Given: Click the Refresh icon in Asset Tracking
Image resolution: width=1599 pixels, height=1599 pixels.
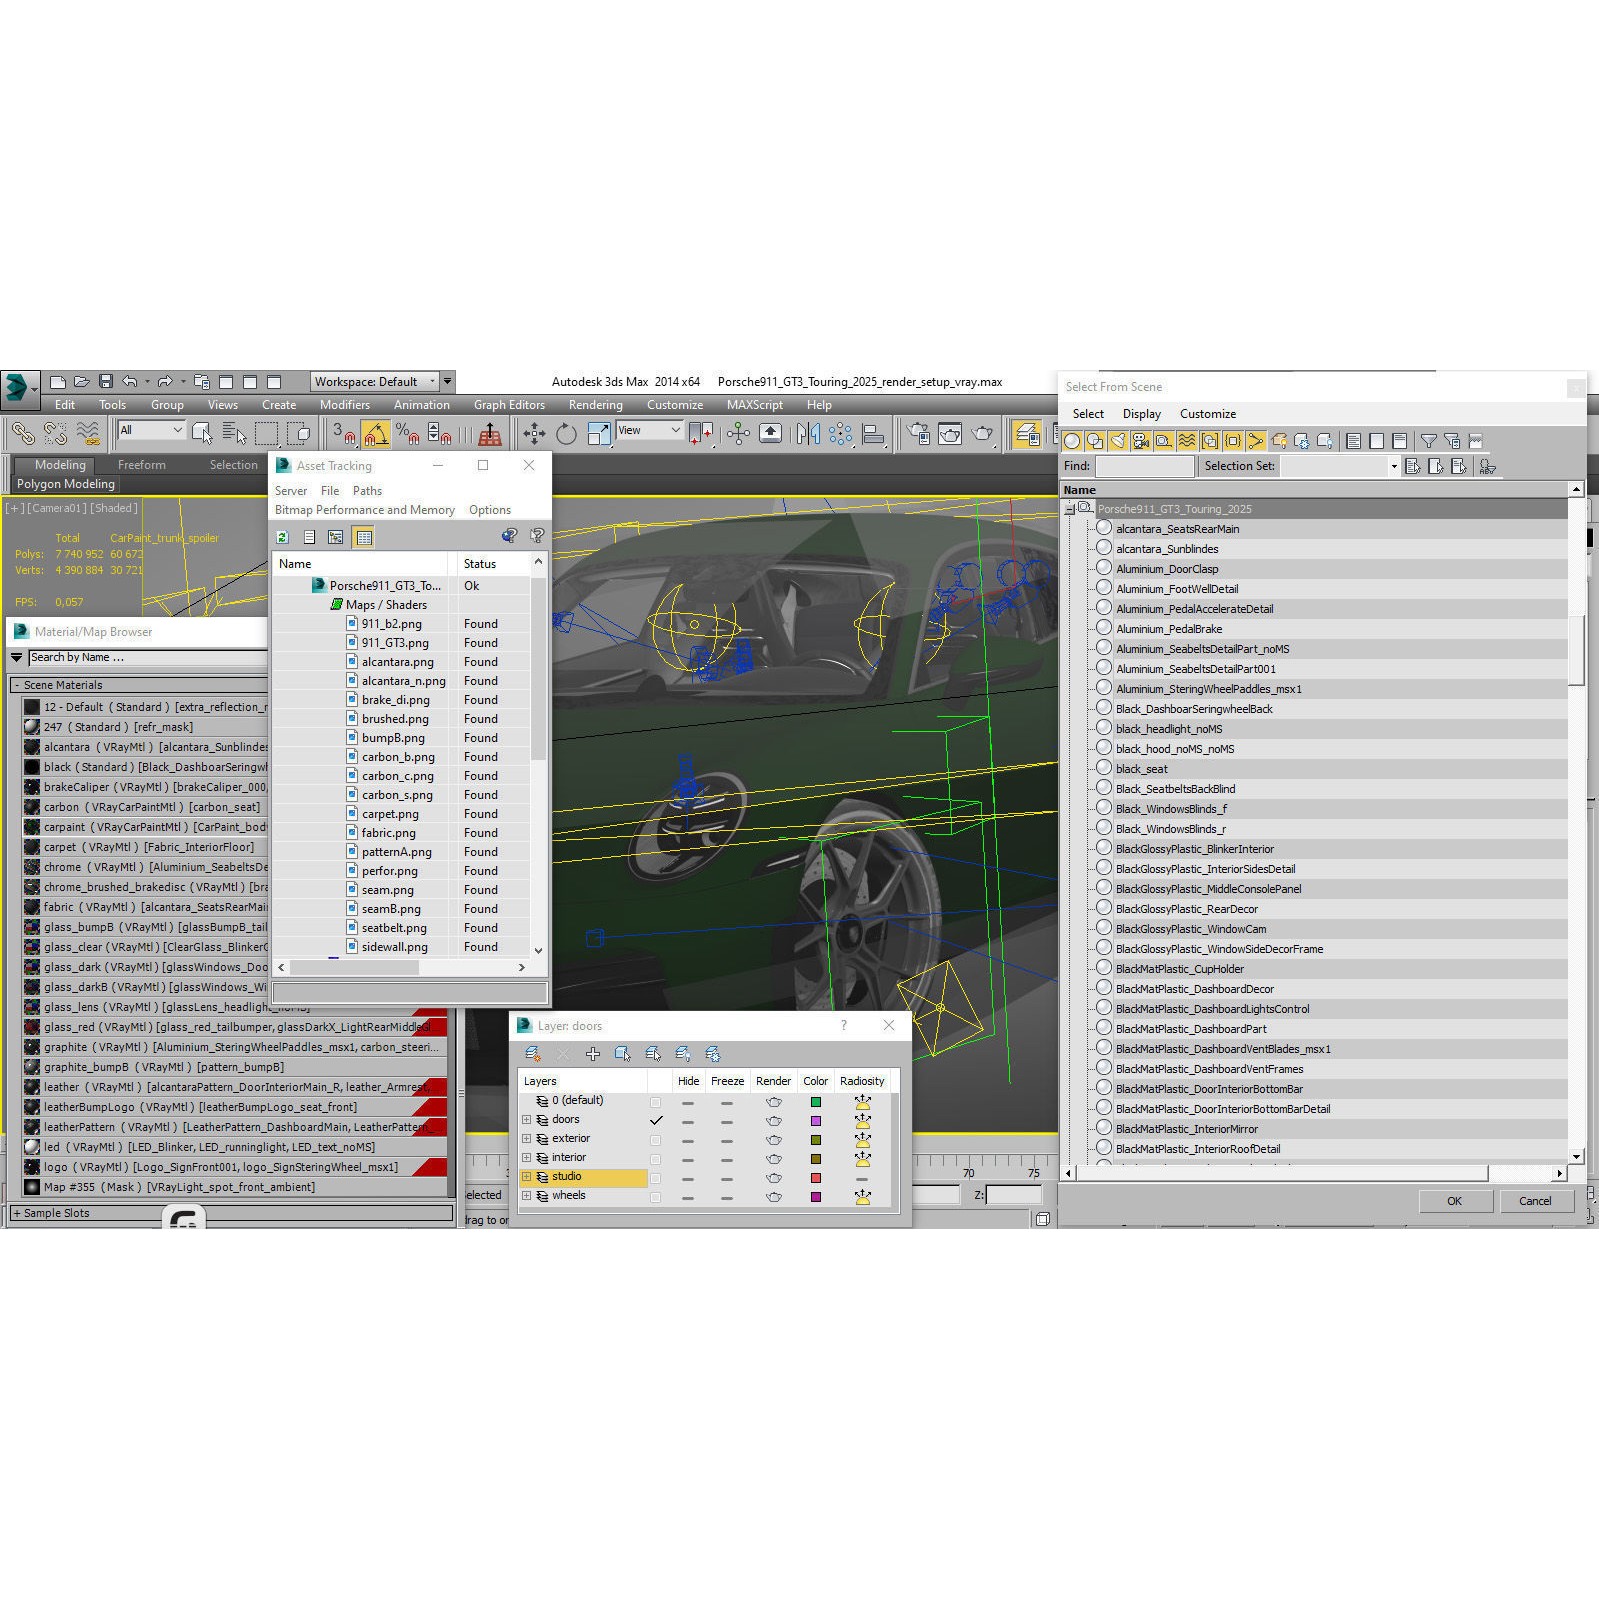Looking at the screenshot, I should [283, 537].
